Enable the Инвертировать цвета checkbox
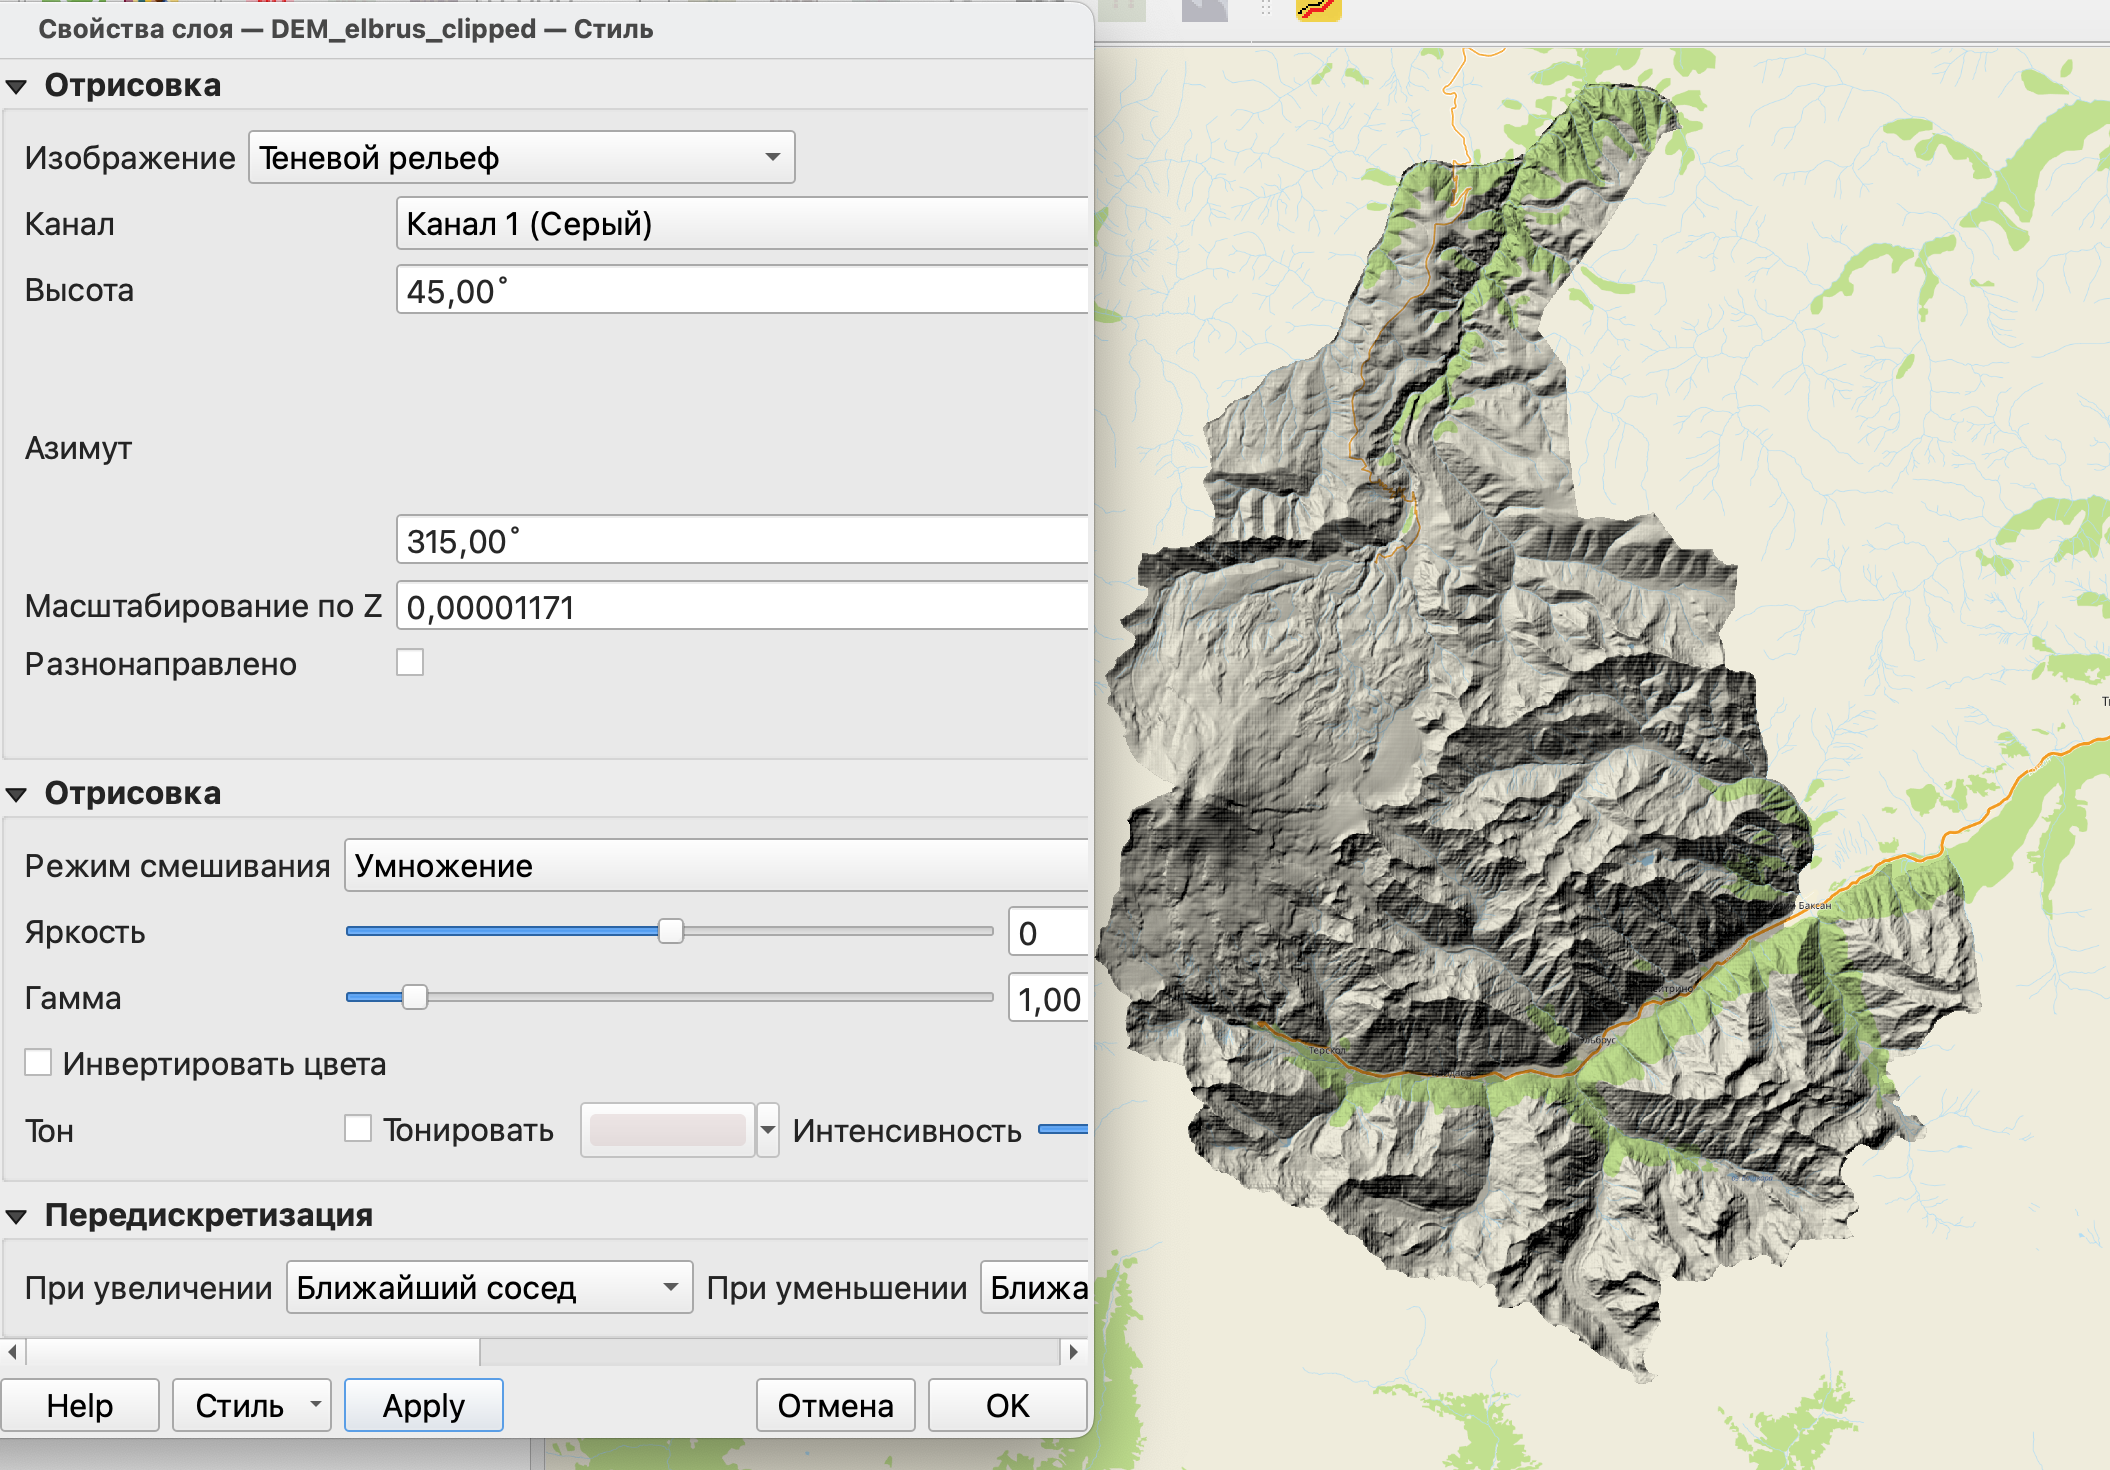 coord(38,1063)
